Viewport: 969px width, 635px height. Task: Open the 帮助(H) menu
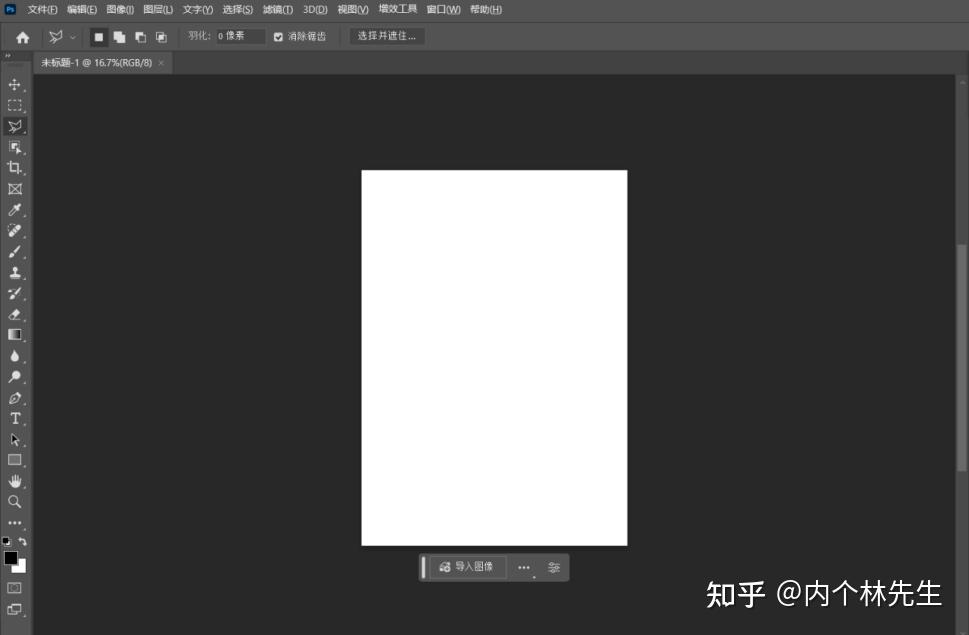tap(486, 9)
